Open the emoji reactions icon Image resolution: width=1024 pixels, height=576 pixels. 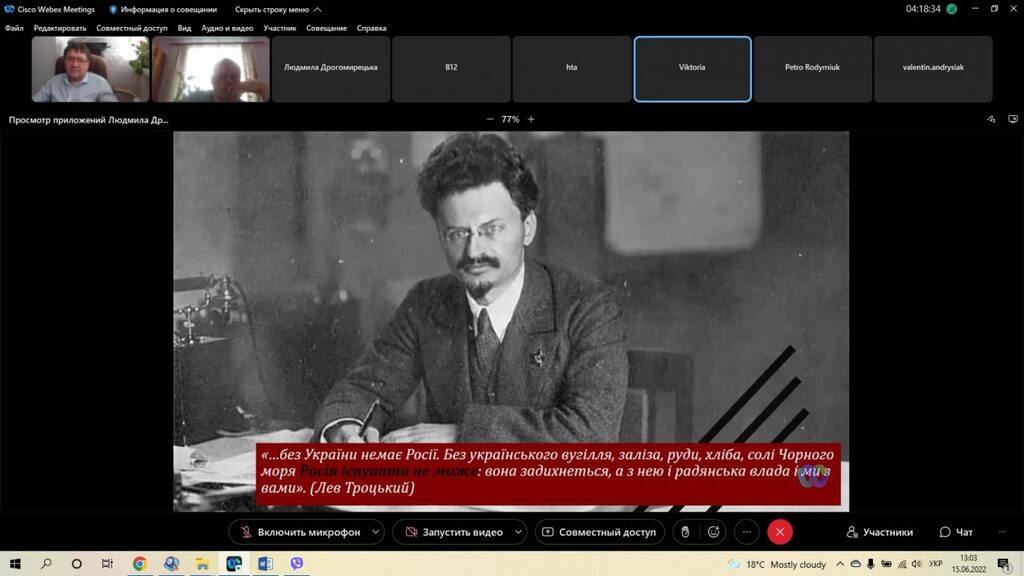click(713, 532)
